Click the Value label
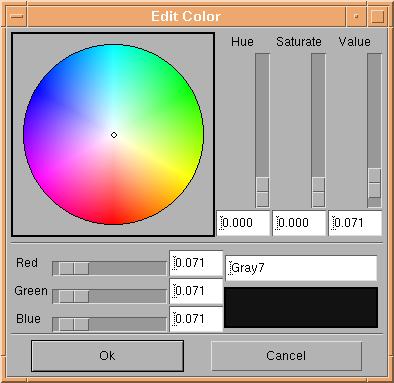394x383 pixels. click(355, 42)
